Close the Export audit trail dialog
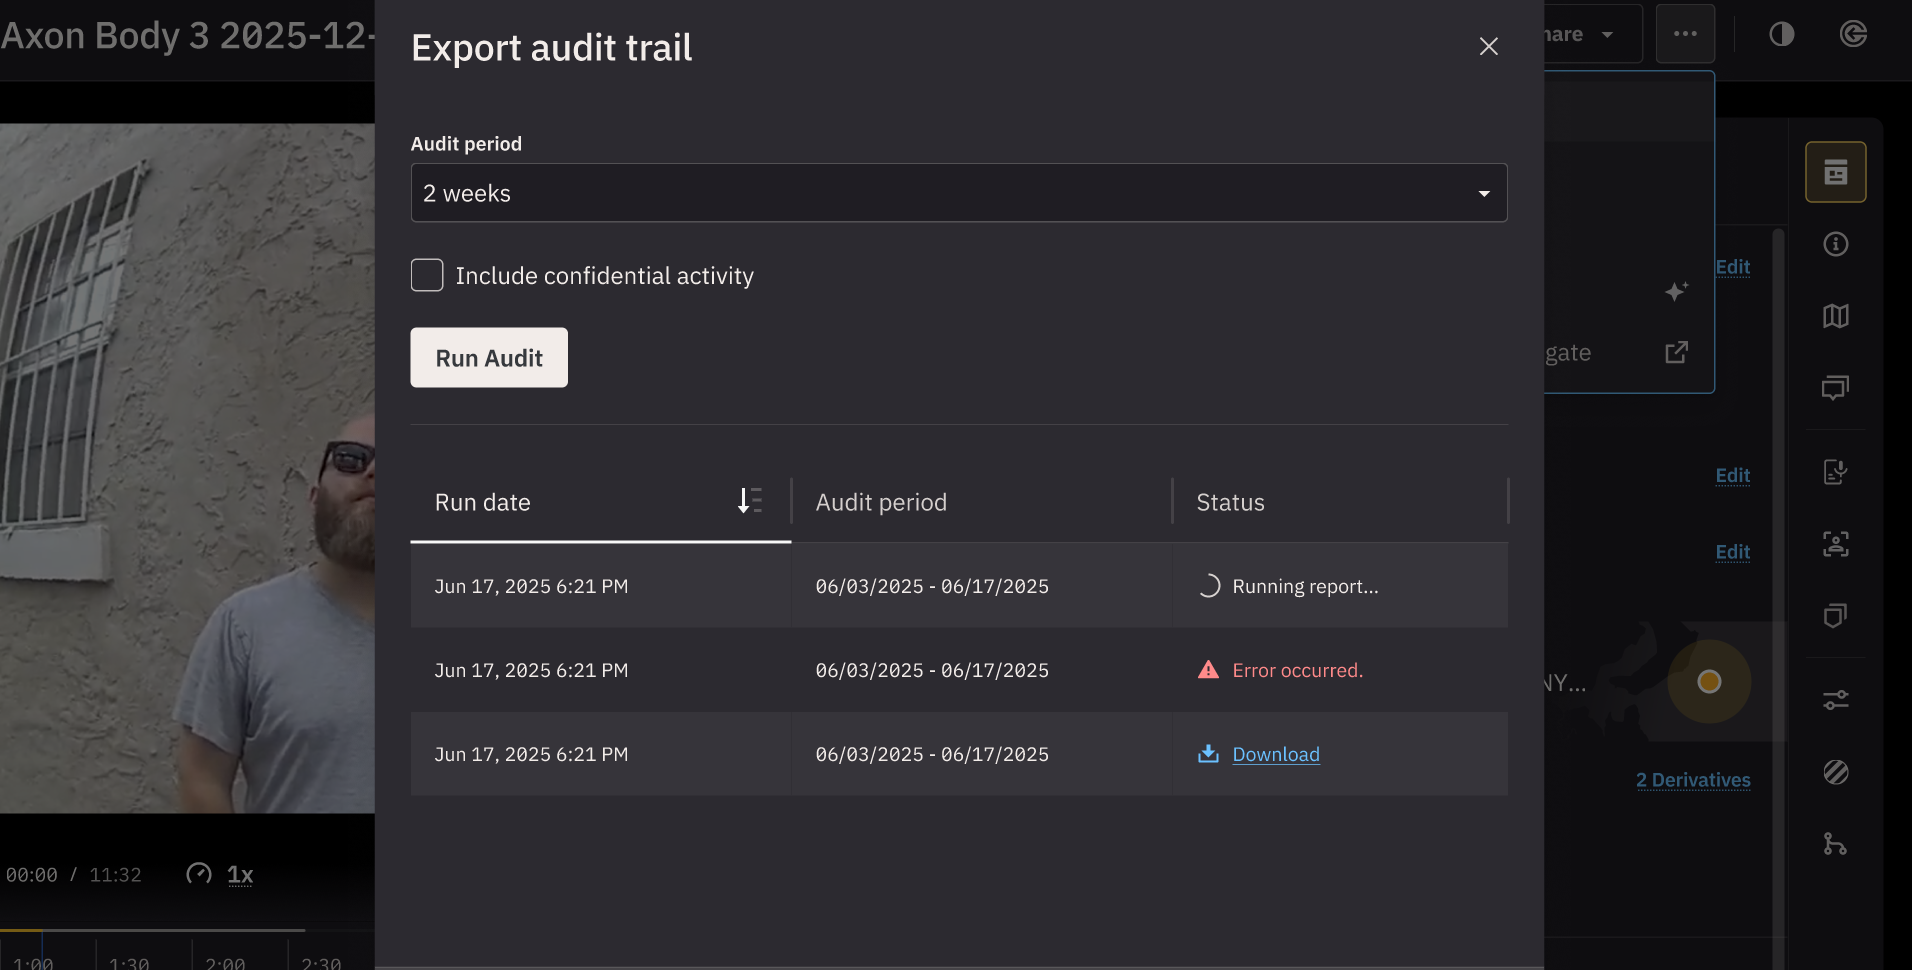This screenshot has width=1912, height=970. pyautogui.click(x=1488, y=47)
